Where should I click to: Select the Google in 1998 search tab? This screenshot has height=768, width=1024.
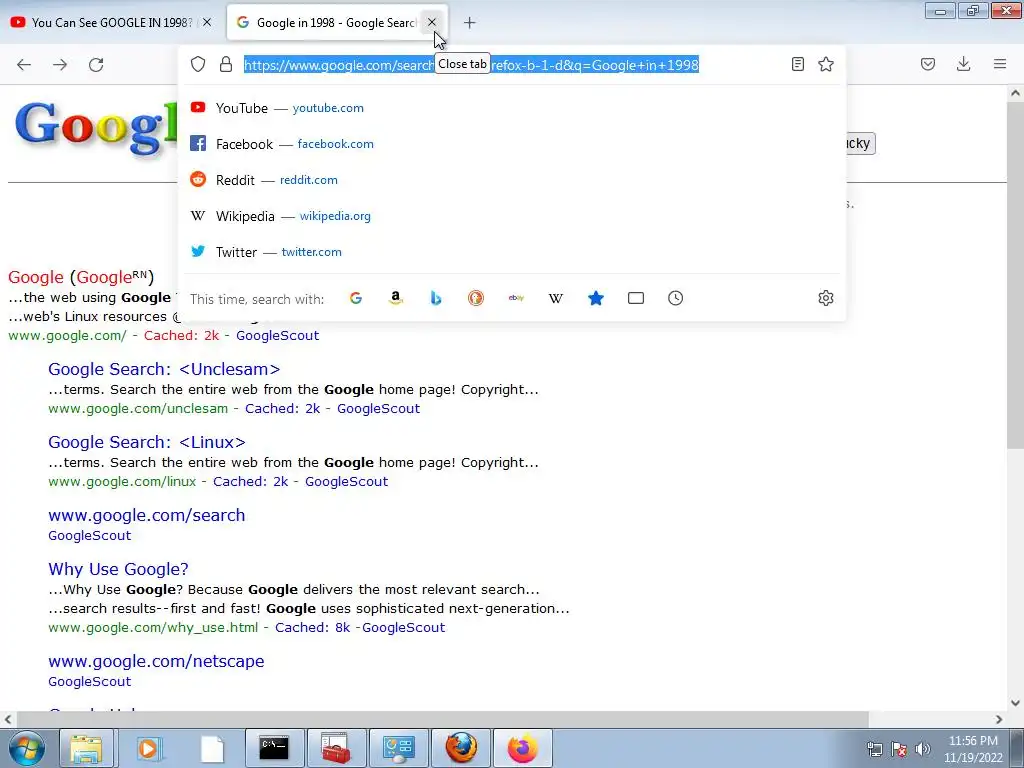pyautogui.click(x=338, y=23)
